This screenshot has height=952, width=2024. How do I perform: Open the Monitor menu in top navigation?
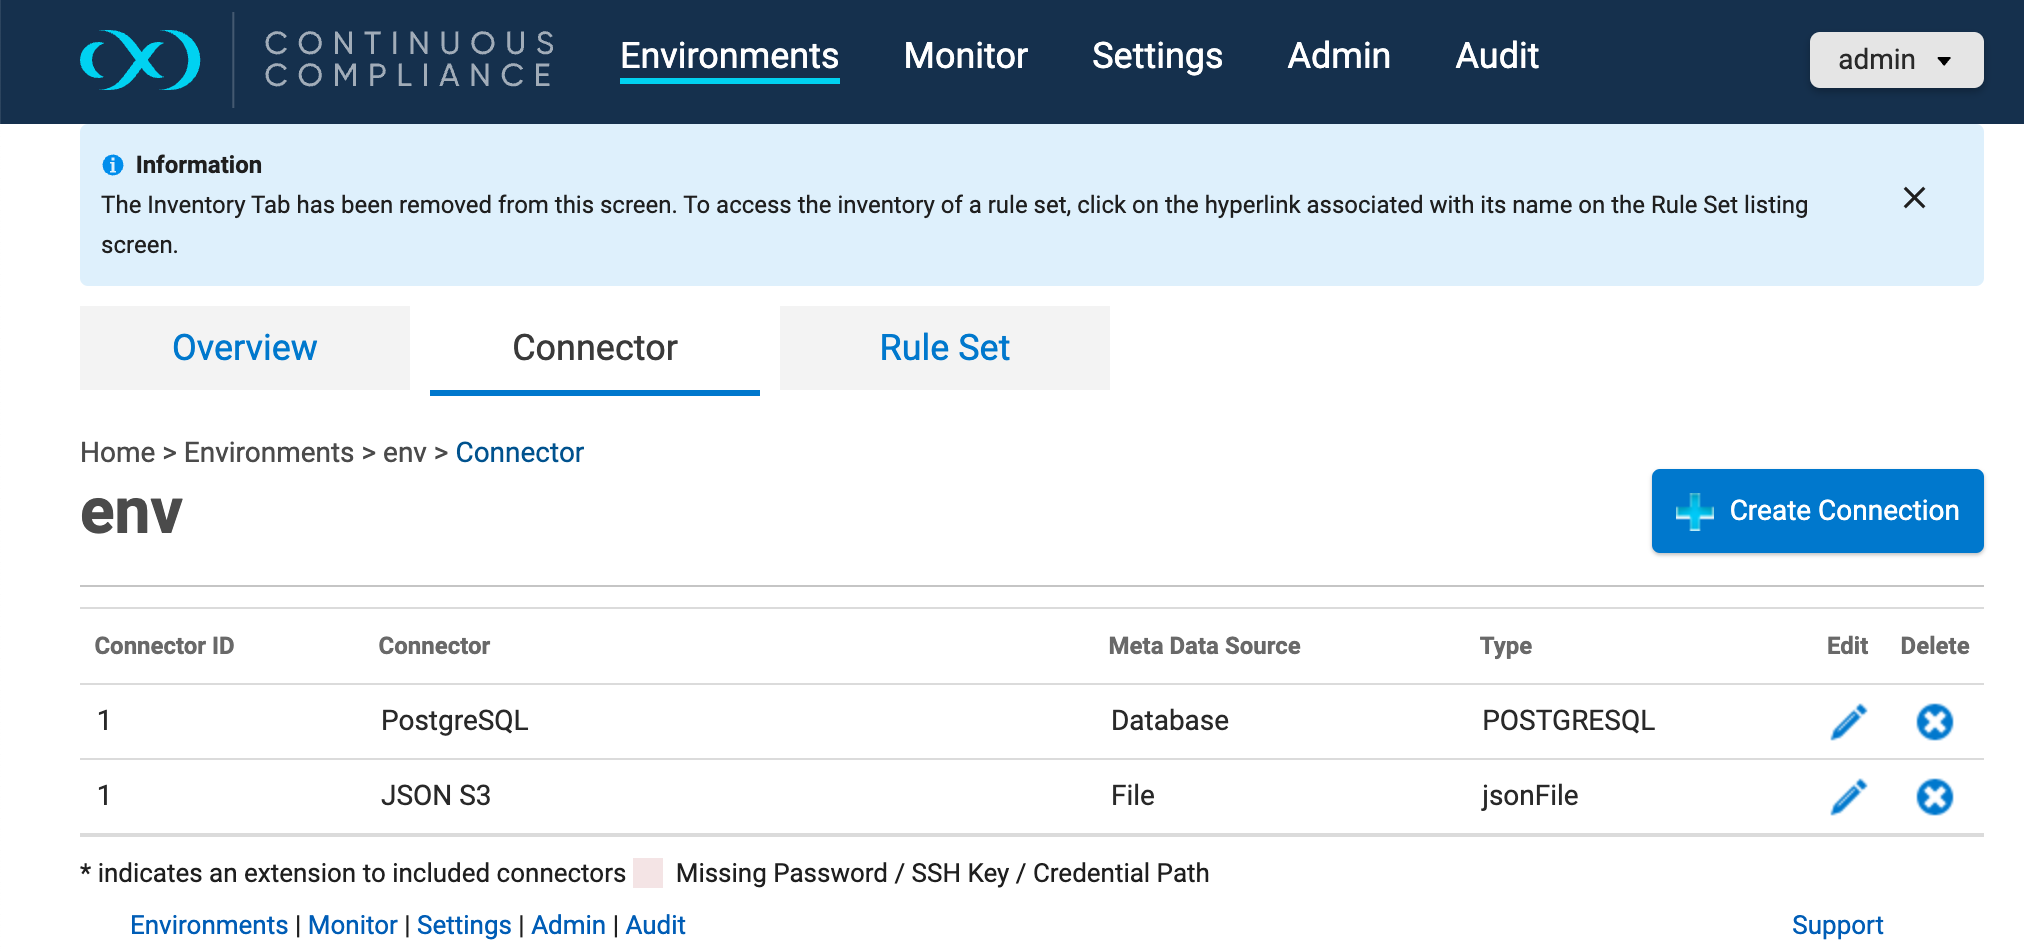[x=965, y=56]
